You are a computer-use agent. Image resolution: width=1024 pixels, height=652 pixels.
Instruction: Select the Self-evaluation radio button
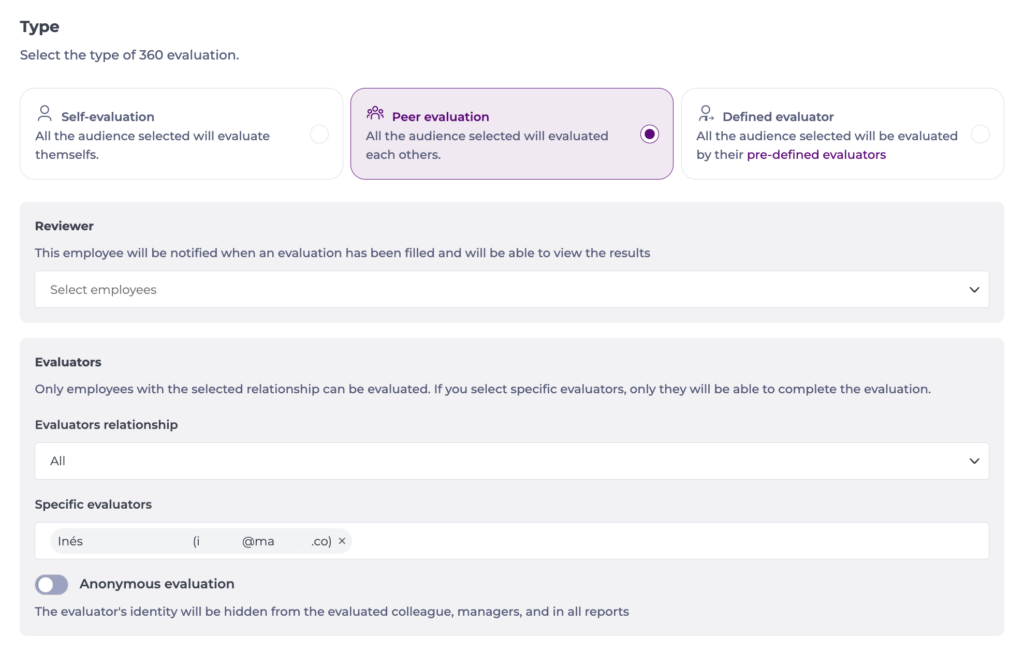tap(319, 134)
